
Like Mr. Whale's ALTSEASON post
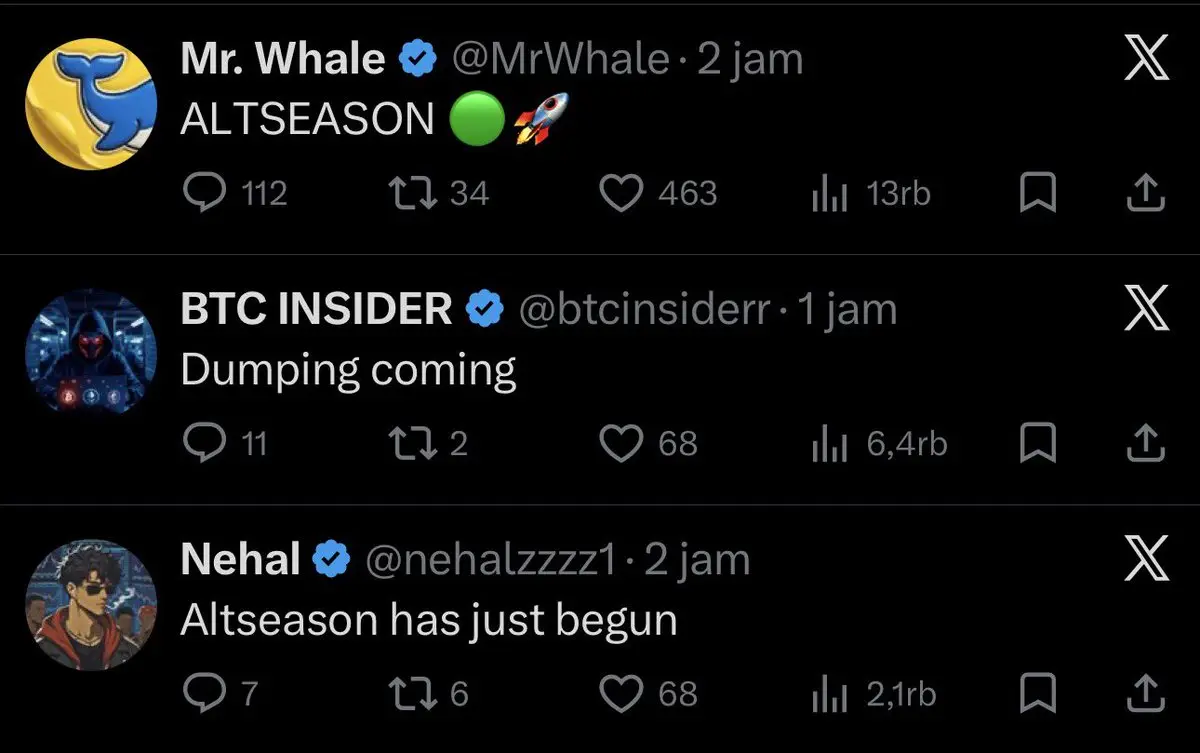pyautogui.click(x=620, y=193)
